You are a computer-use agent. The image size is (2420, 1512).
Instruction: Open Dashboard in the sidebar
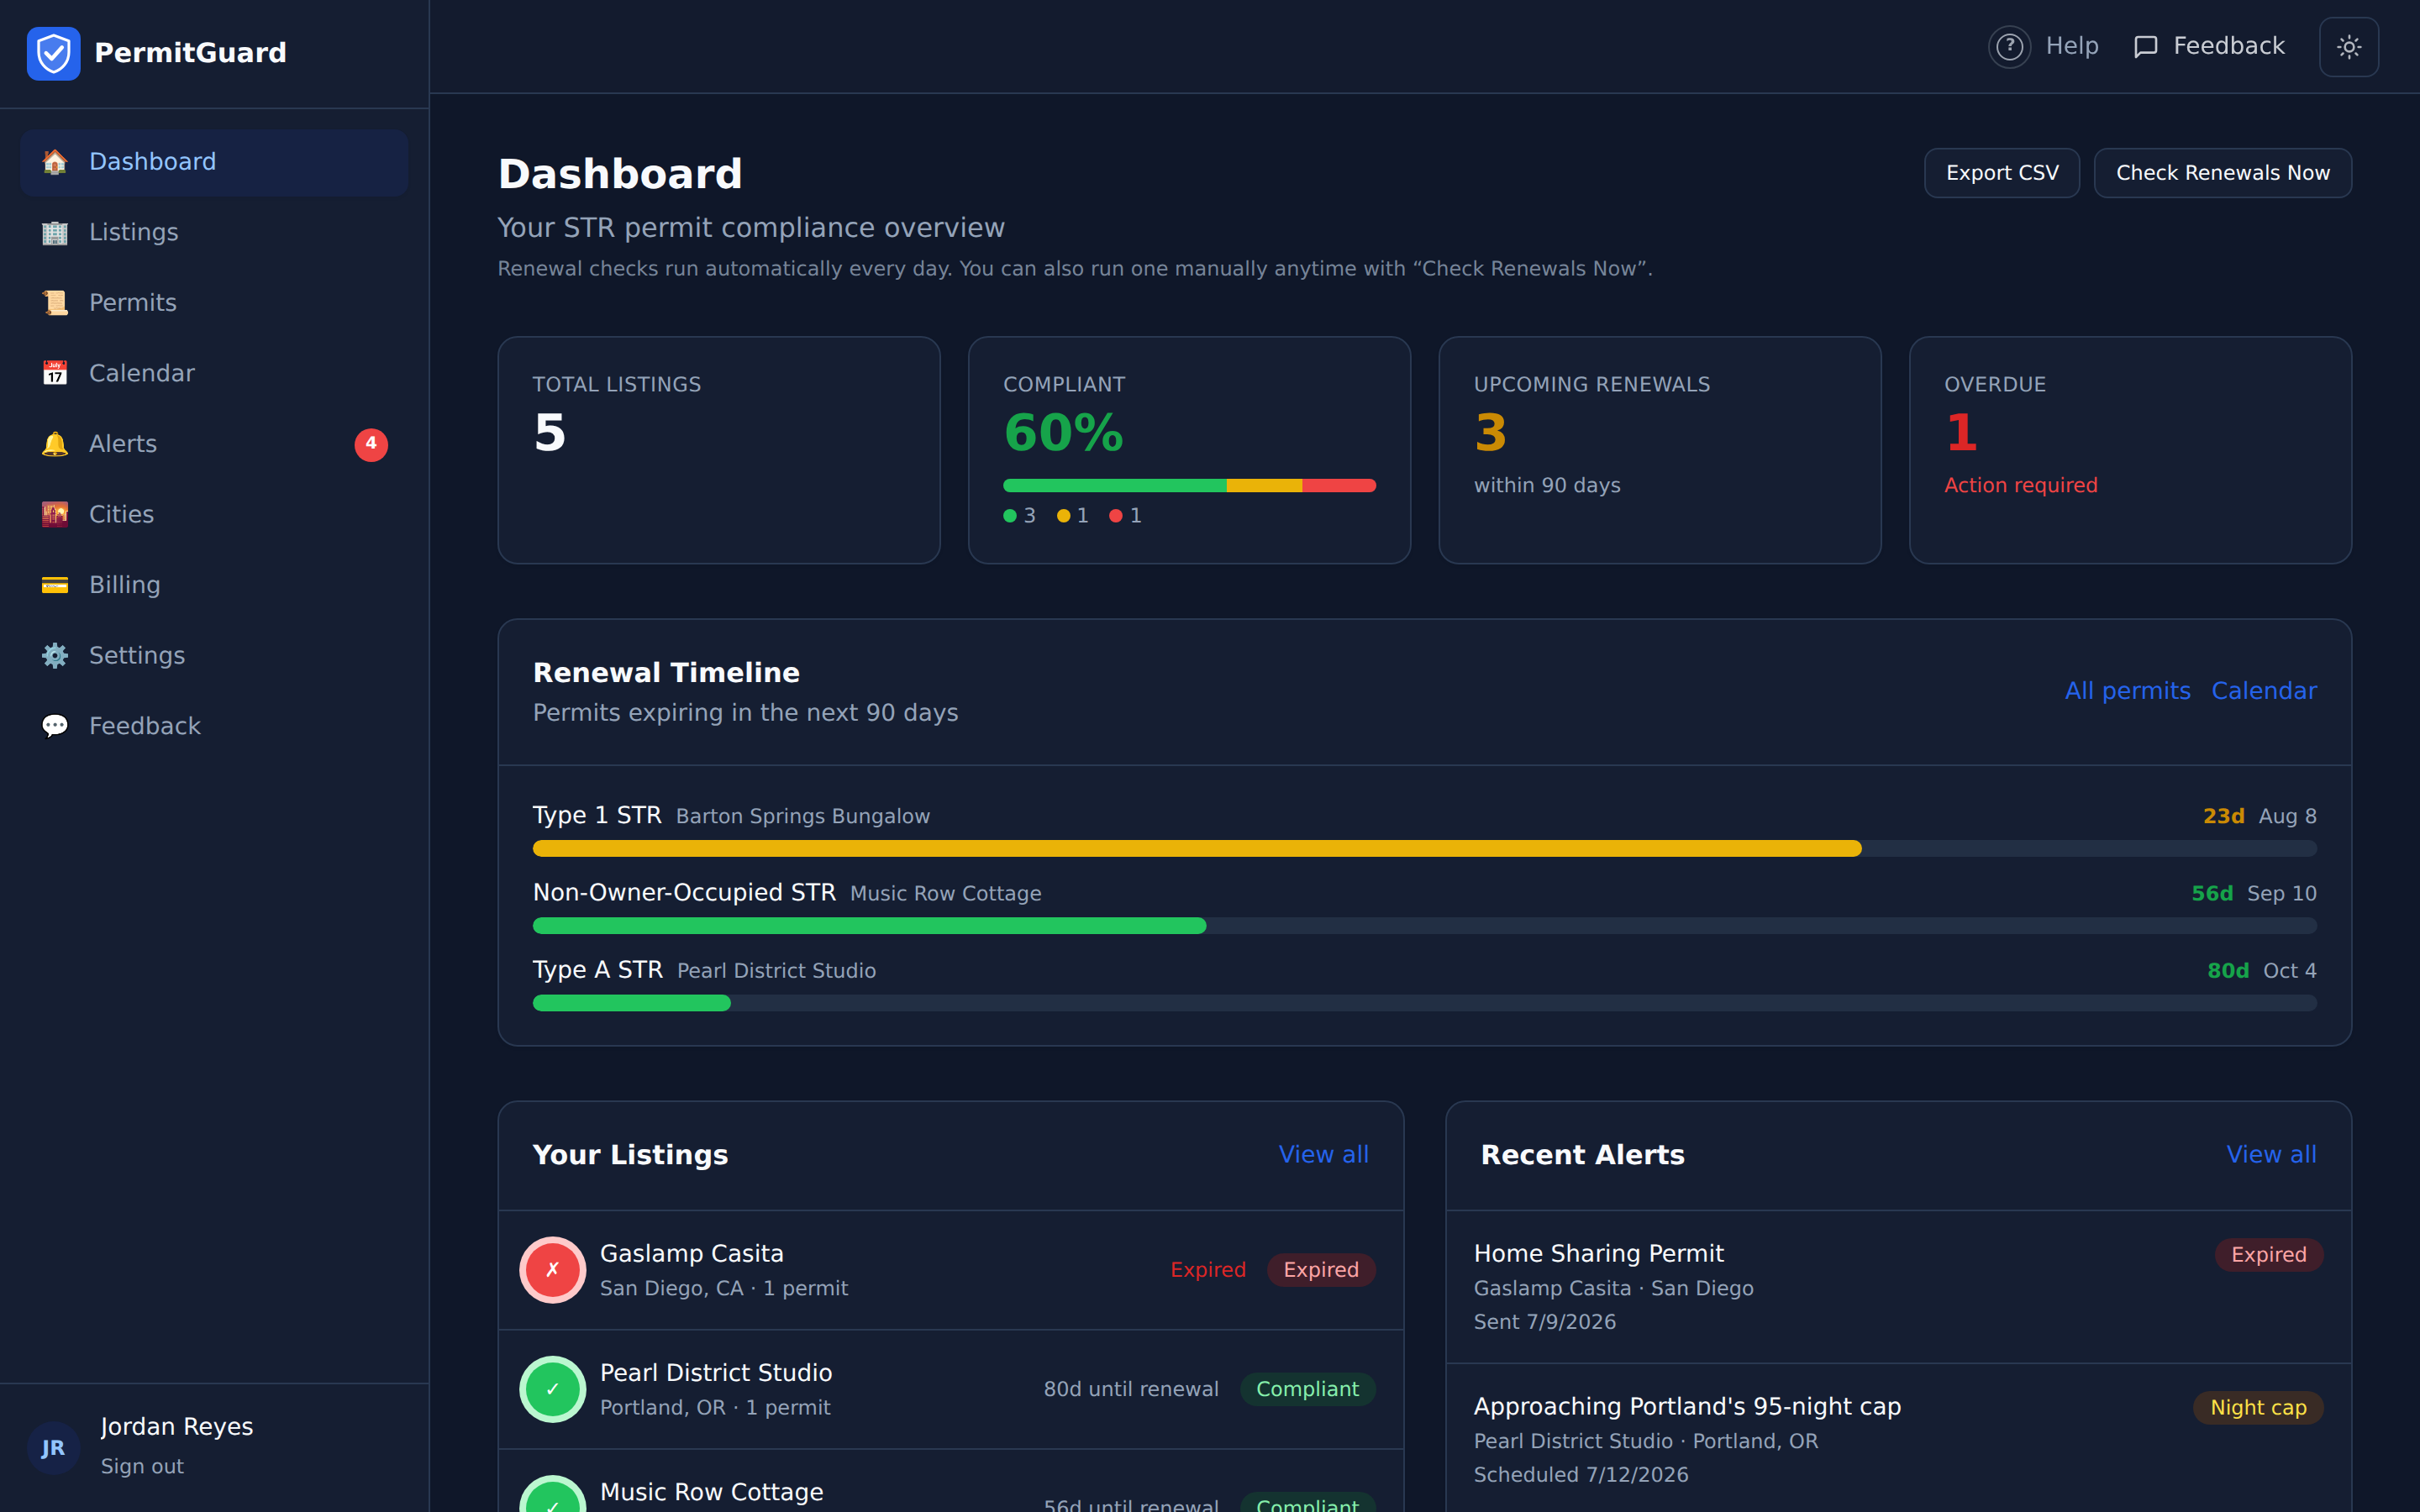pos(214,162)
